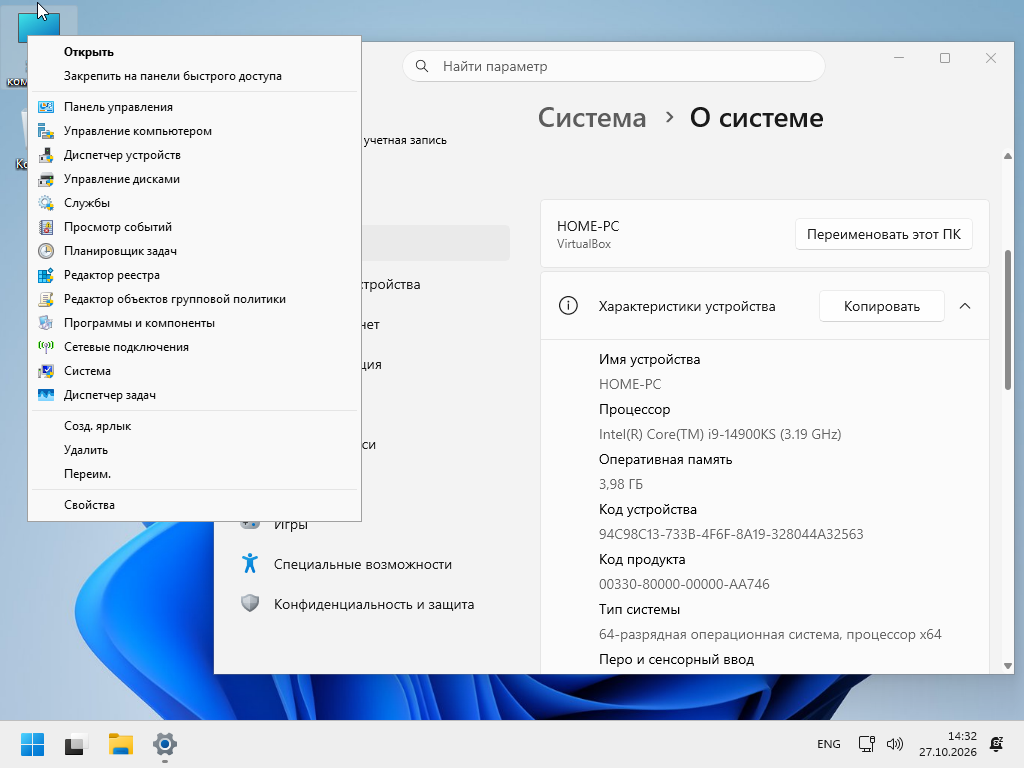Click the Settings gear on the taskbar
The height and width of the screenshot is (768, 1024).
[165, 744]
